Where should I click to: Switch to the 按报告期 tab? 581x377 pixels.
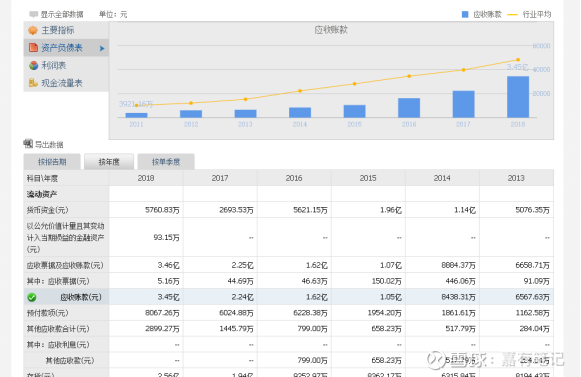pyautogui.click(x=52, y=162)
